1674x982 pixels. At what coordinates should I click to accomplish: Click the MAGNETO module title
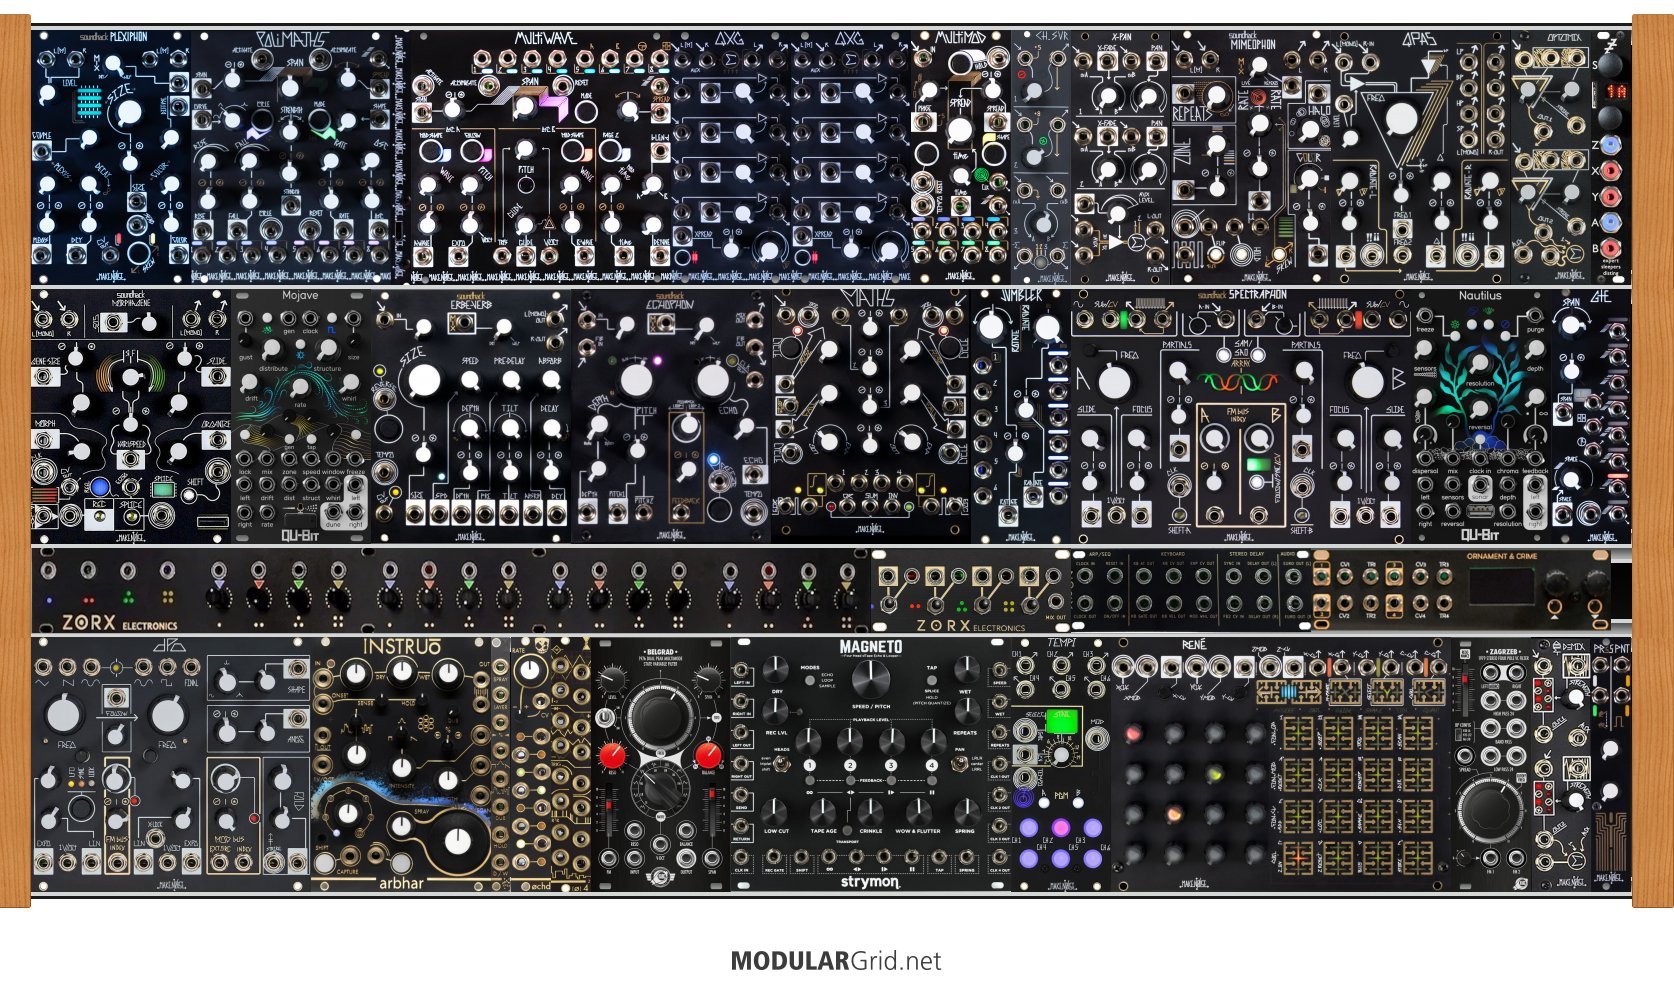click(870, 647)
